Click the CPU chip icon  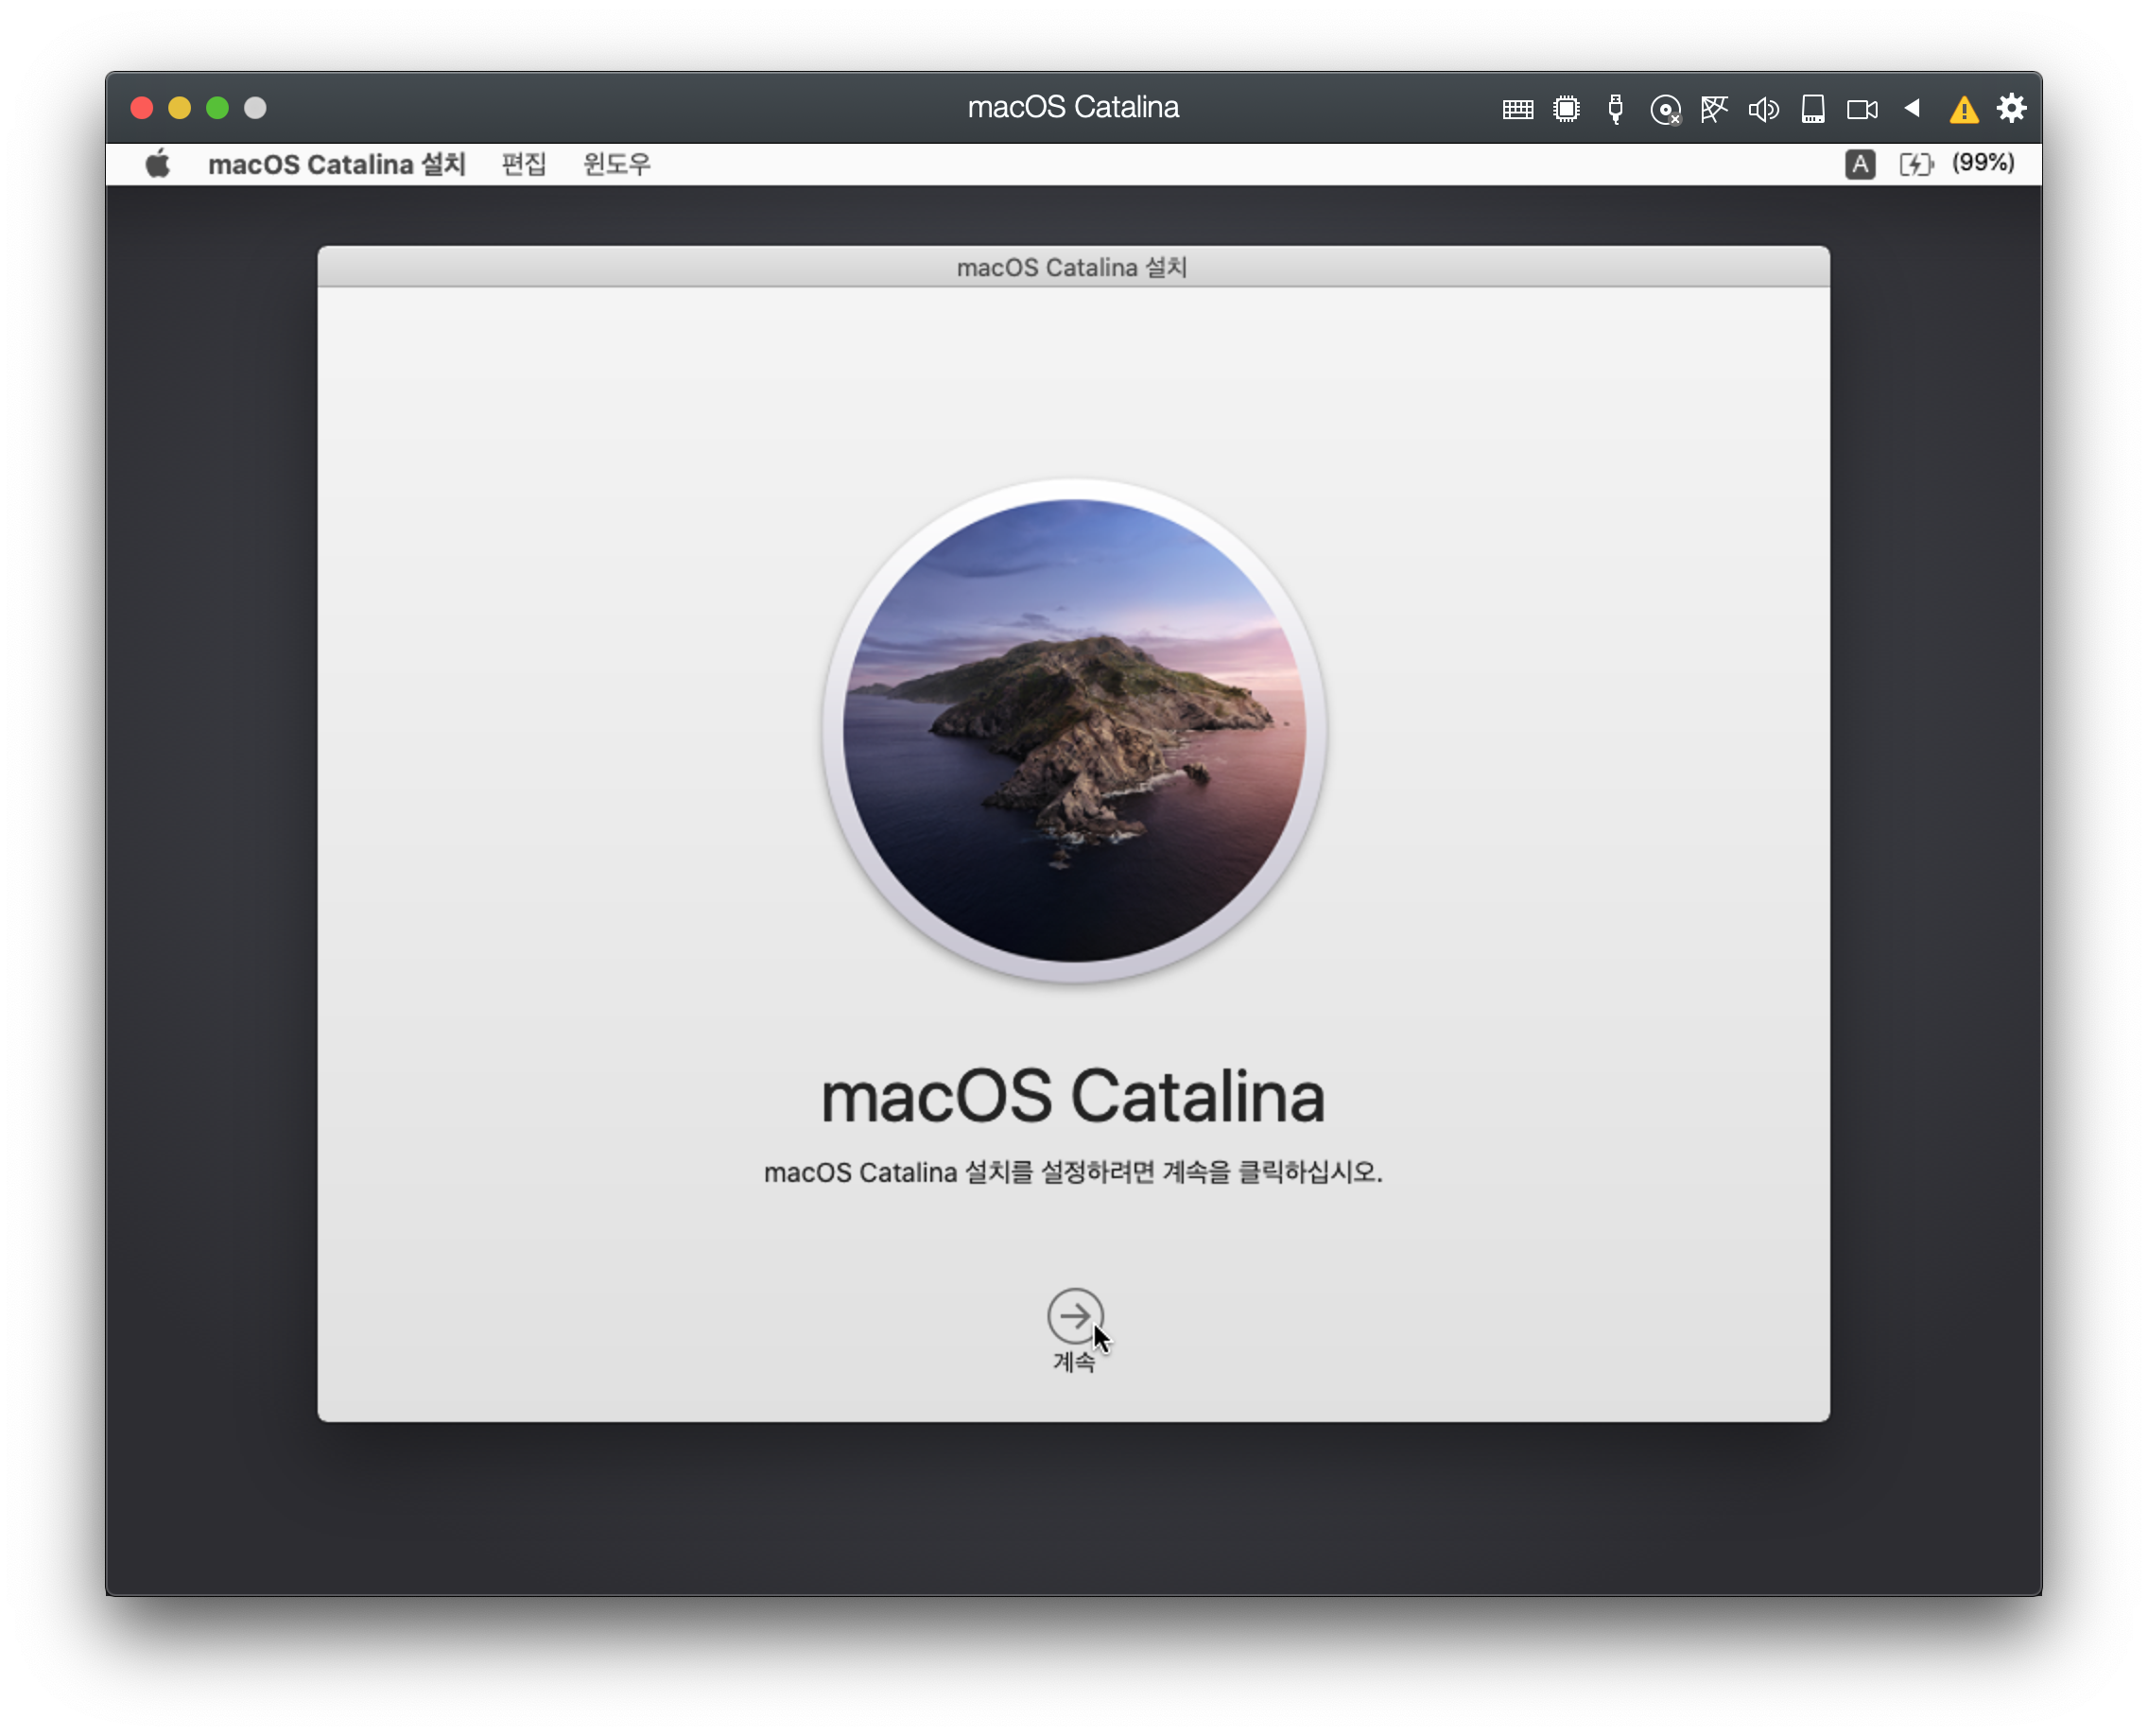1566,109
